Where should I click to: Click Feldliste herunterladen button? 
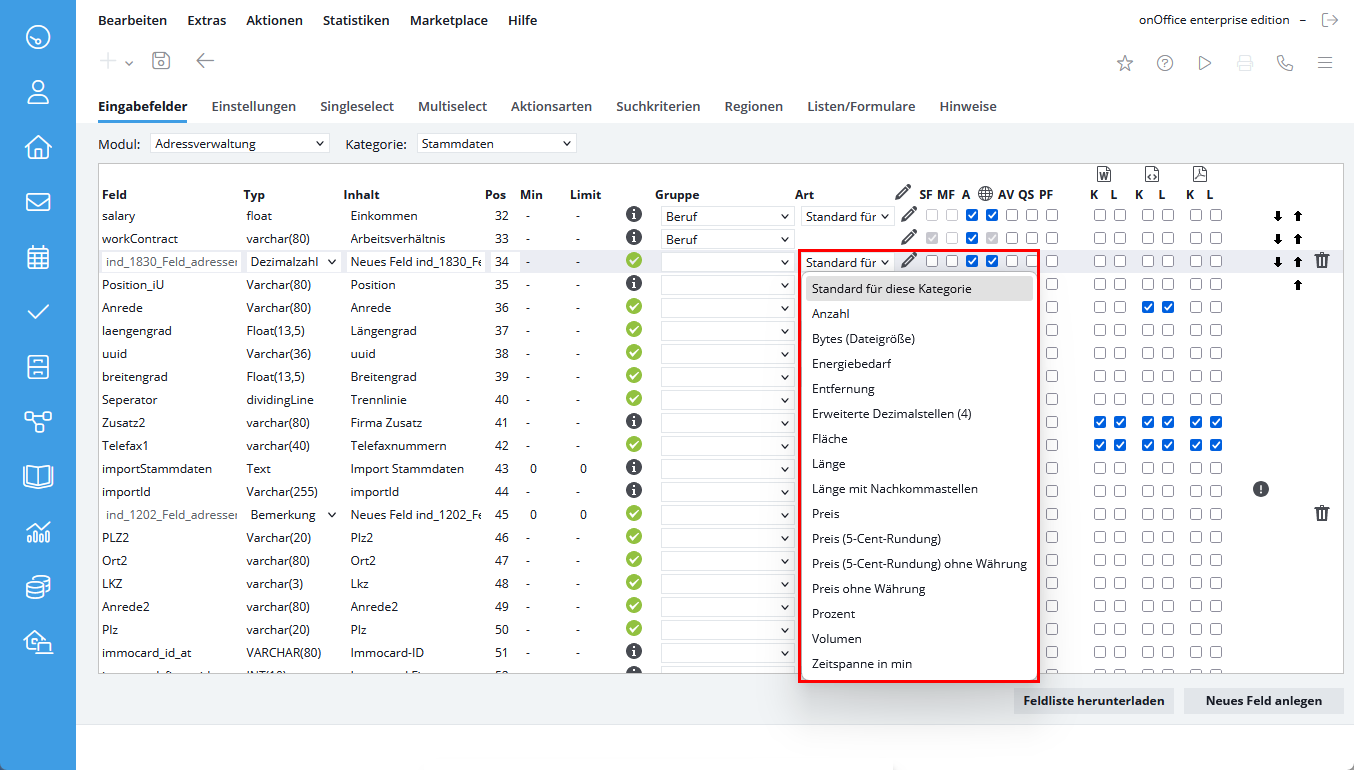(x=1094, y=701)
